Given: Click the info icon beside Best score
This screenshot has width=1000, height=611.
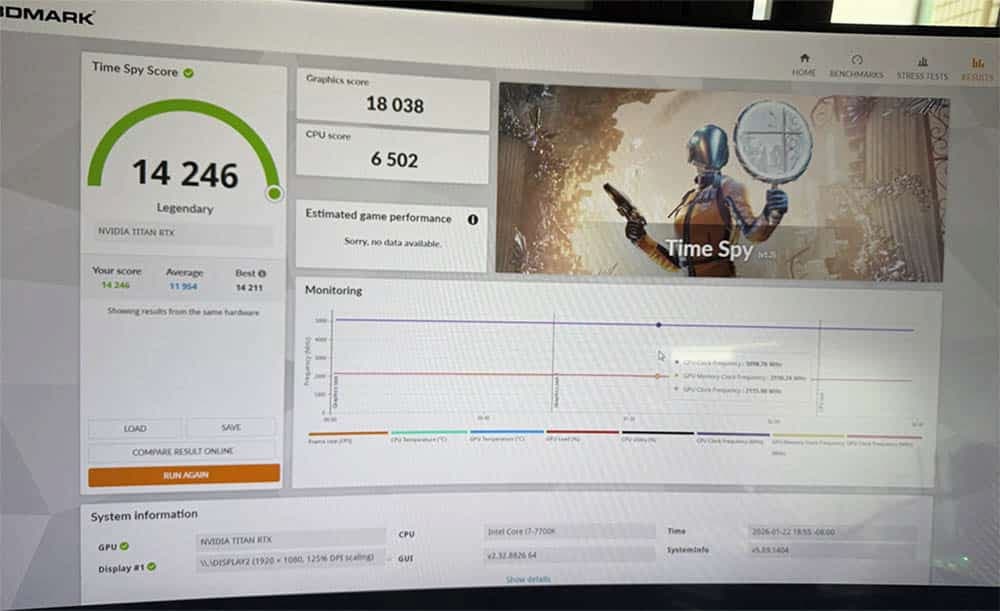Looking at the screenshot, I should pos(262,273).
